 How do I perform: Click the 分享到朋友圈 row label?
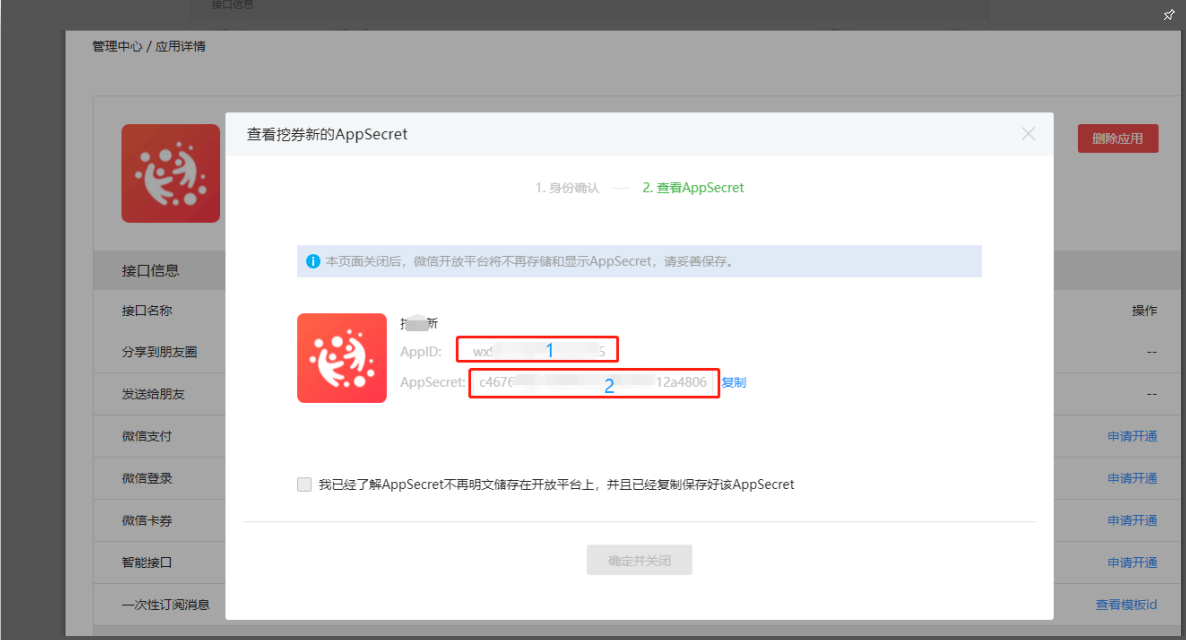pyautogui.click(x=160, y=352)
